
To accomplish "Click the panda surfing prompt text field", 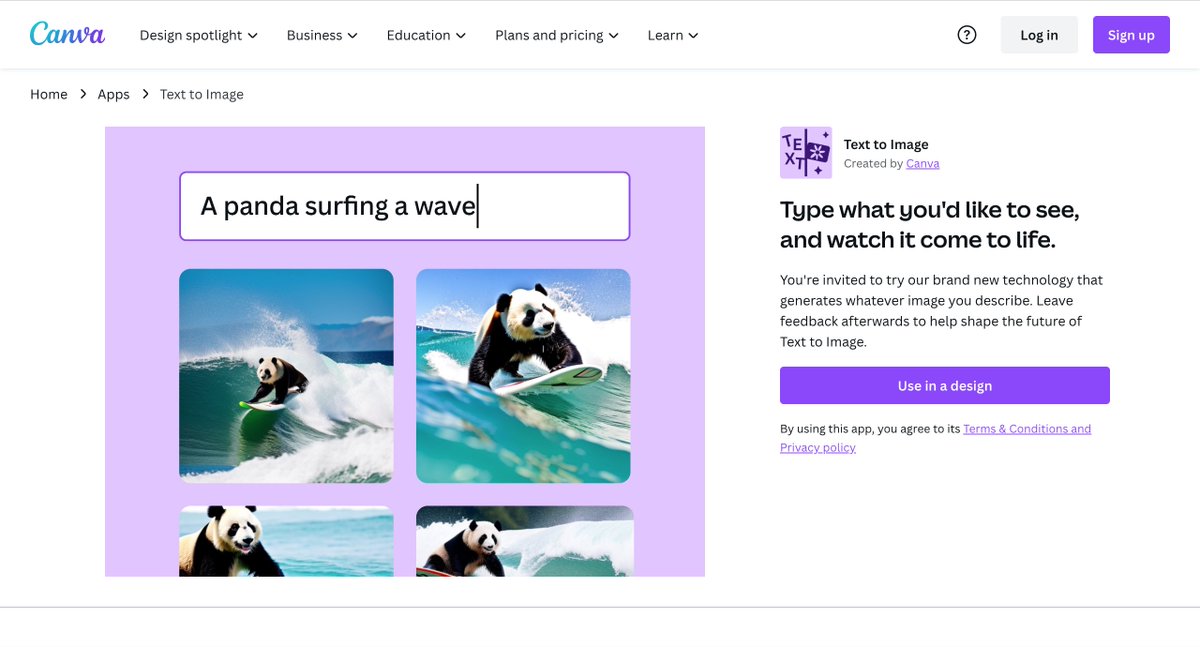I will [405, 206].
